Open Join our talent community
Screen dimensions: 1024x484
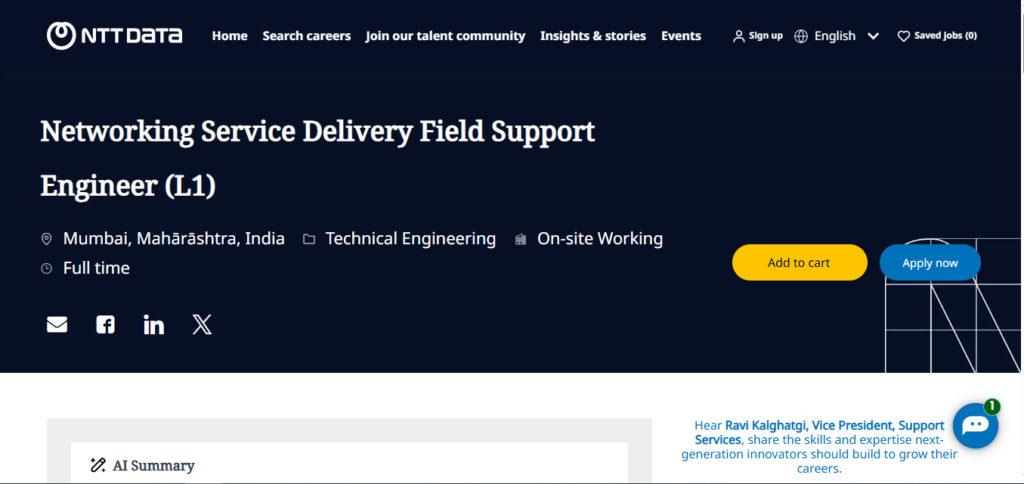click(x=445, y=36)
